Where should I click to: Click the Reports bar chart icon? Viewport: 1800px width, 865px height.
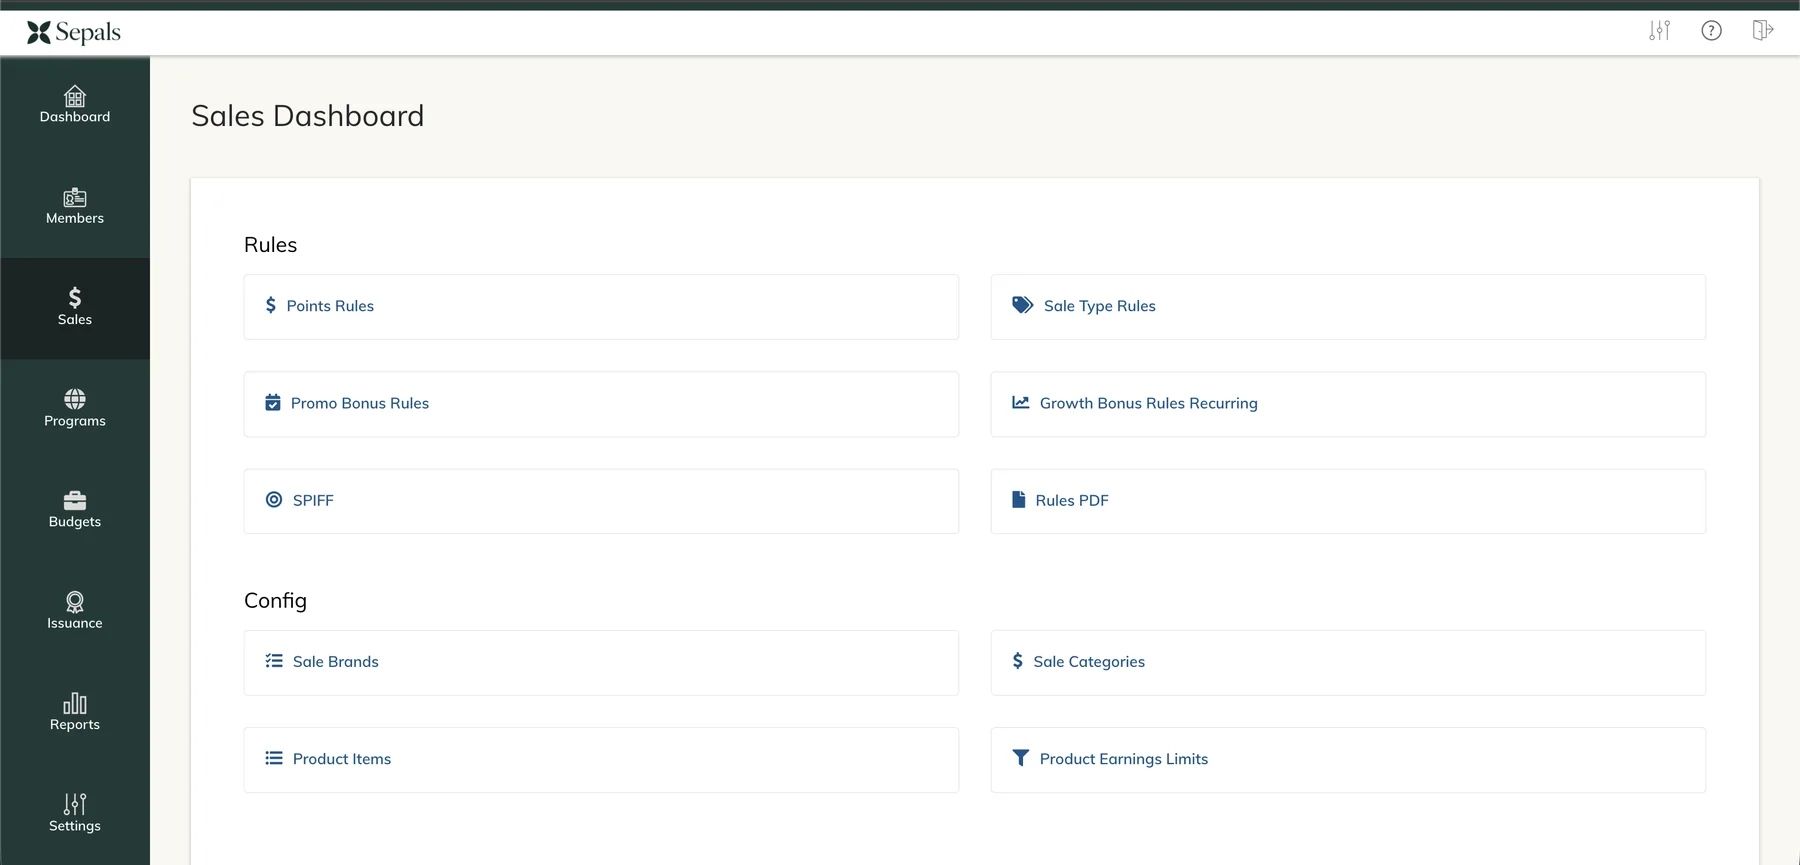75,703
